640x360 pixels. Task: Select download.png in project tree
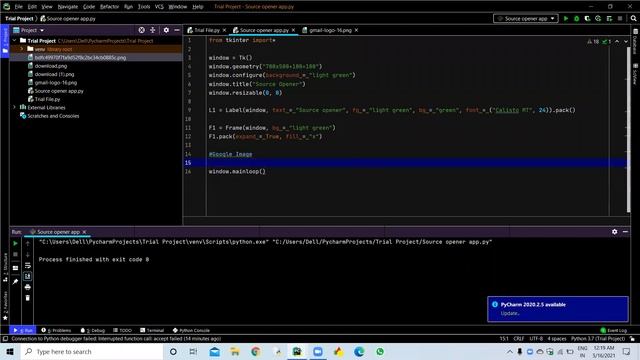pyautogui.click(x=51, y=66)
